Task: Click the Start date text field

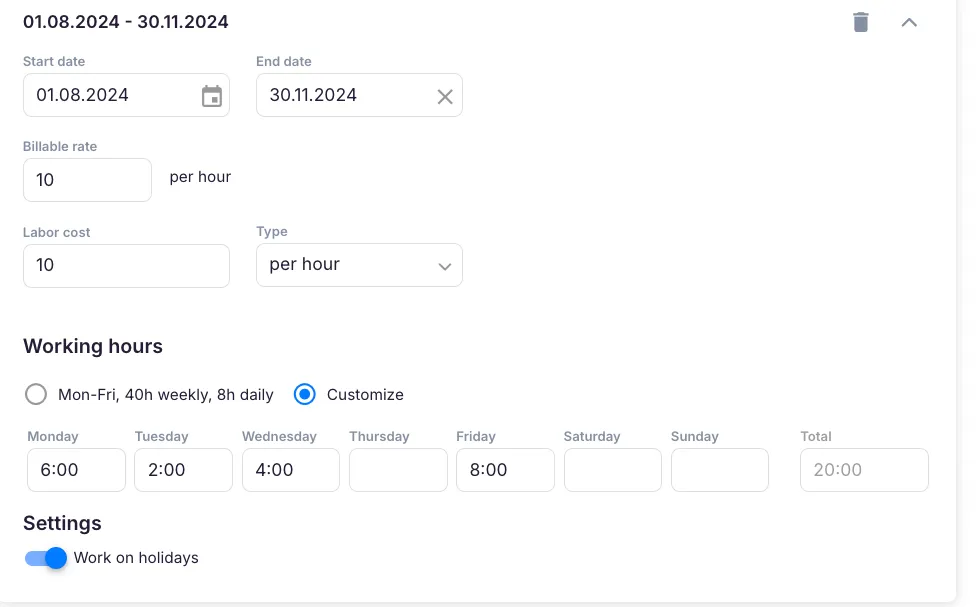Action: pos(110,95)
